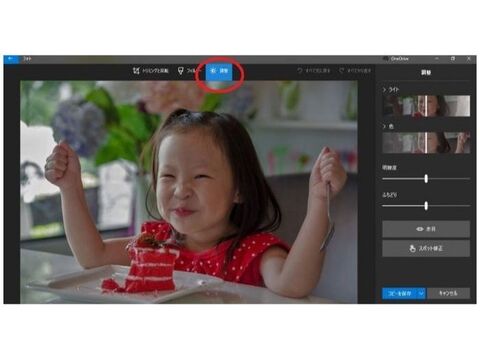Activate the Spot fix (スポット修正) button
This screenshot has height=360, width=480.
coord(426,248)
